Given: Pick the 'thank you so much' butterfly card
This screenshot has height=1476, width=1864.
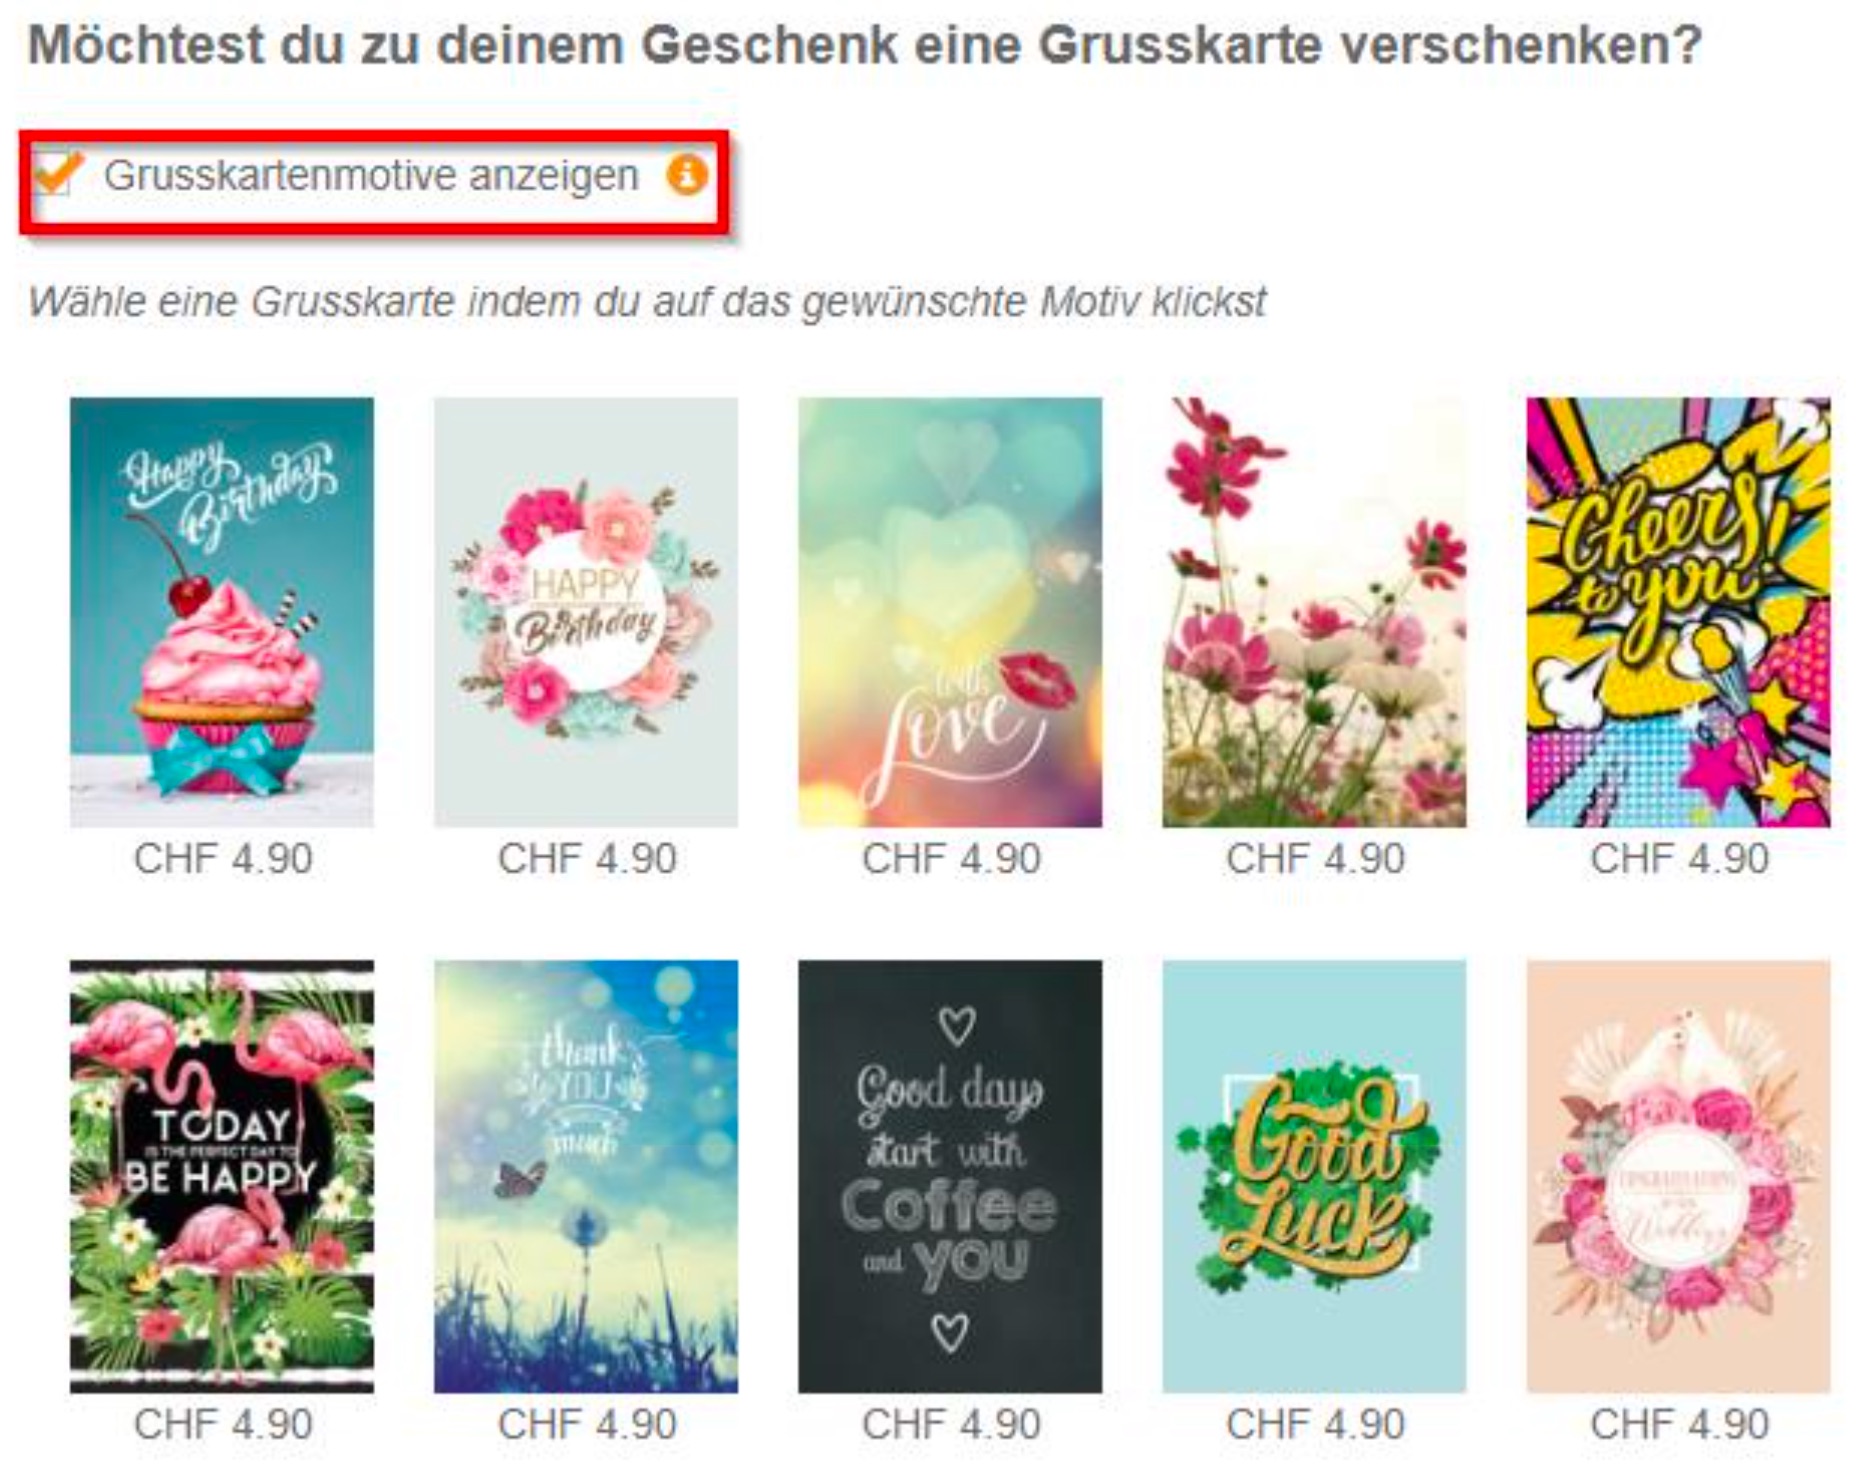Looking at the screenshot, I should (x=586, y=1177).
